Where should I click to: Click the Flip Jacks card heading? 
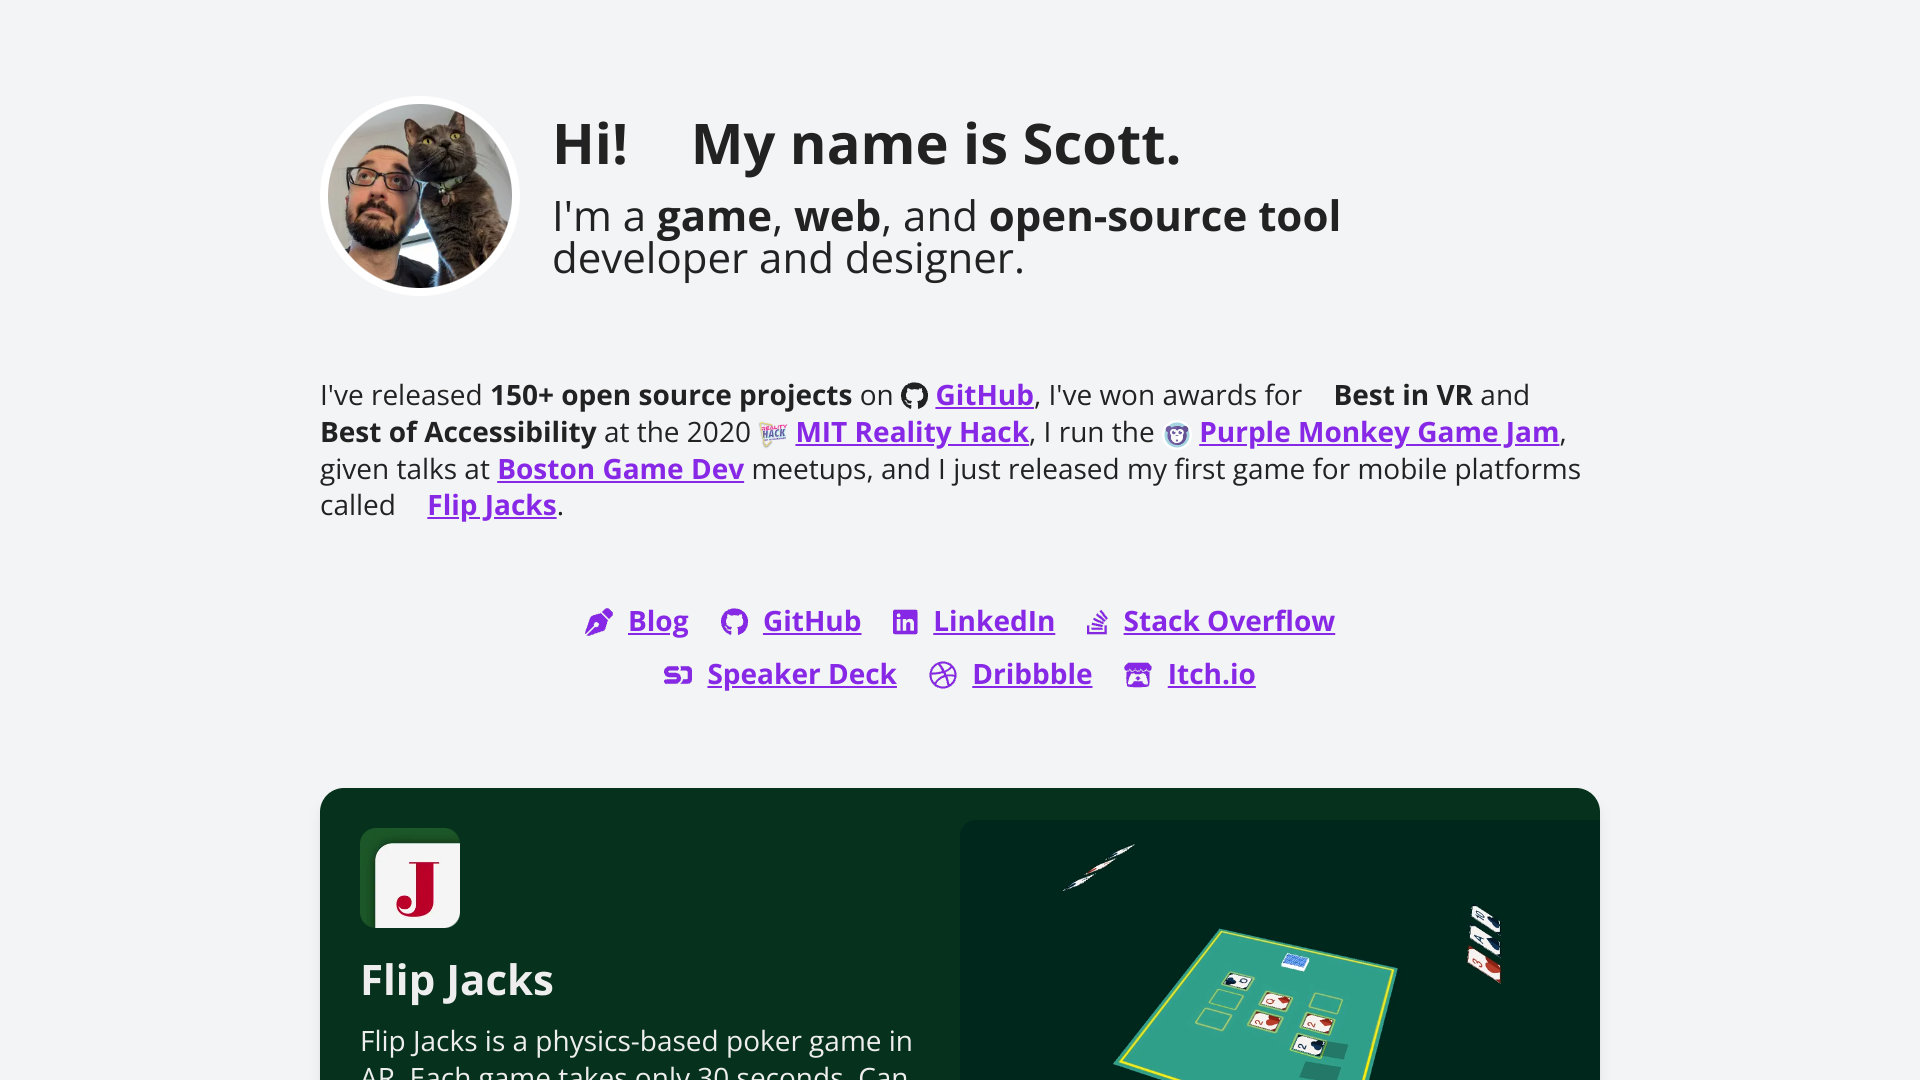(x=457, y=980)
